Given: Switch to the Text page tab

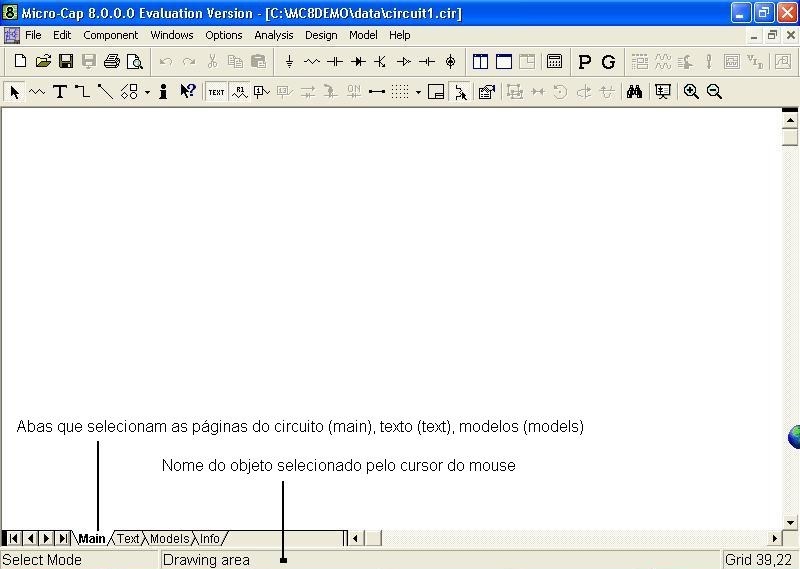Looking at the screenshot, I should point(128,538).
